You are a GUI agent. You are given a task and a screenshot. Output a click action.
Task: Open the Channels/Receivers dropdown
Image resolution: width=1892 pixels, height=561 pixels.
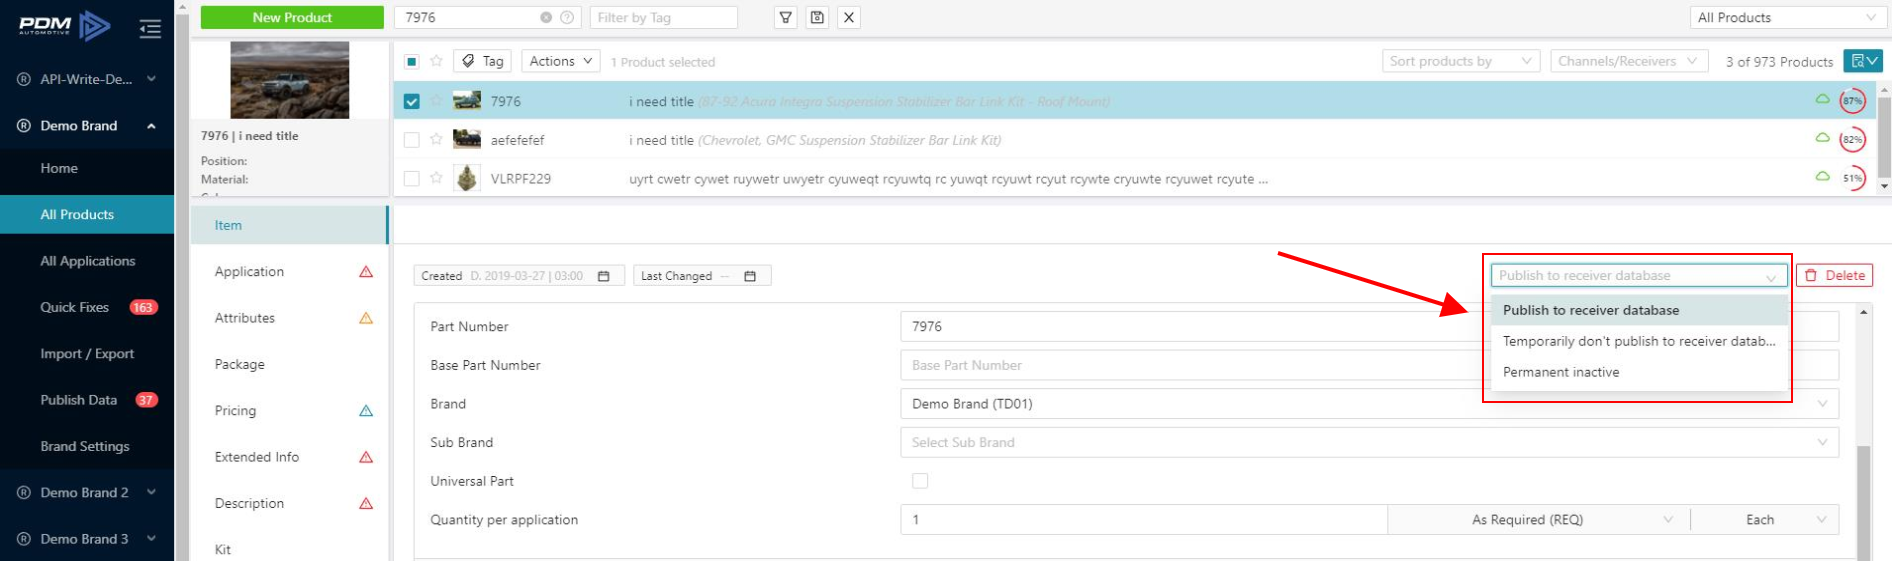1629,61
